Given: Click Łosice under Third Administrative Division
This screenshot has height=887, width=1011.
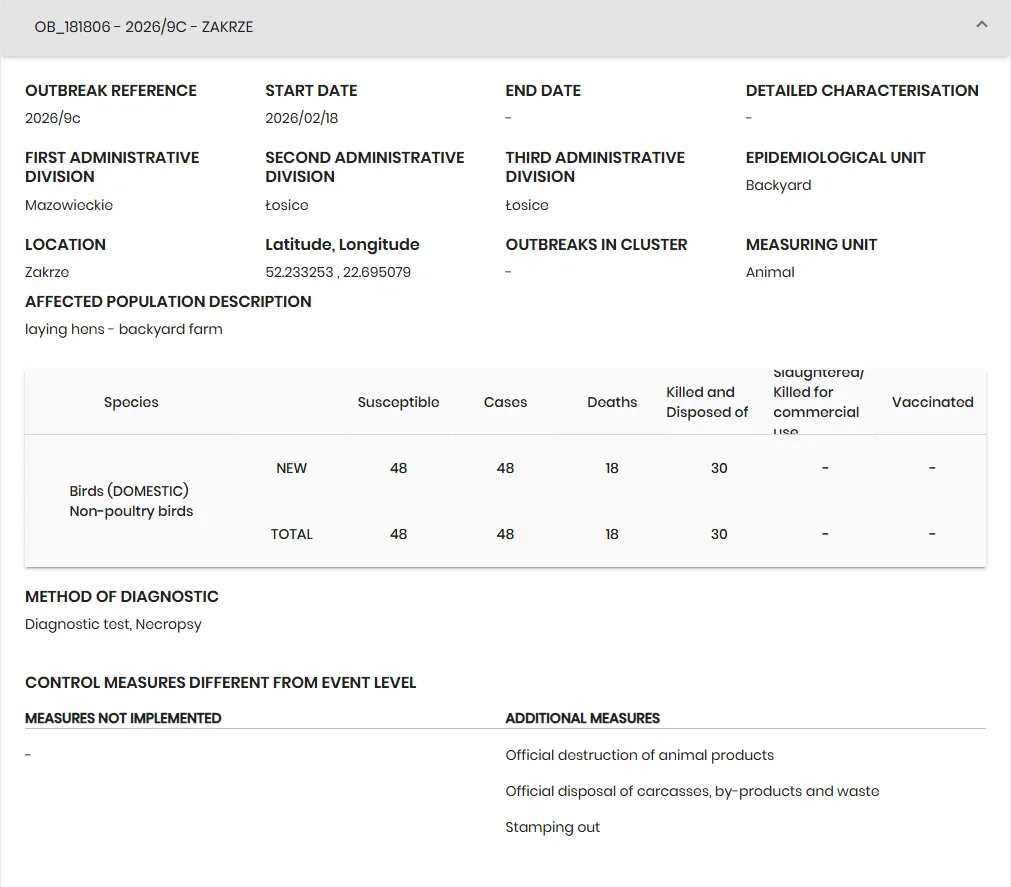Looking at the screenshot, I should (527, 205).
